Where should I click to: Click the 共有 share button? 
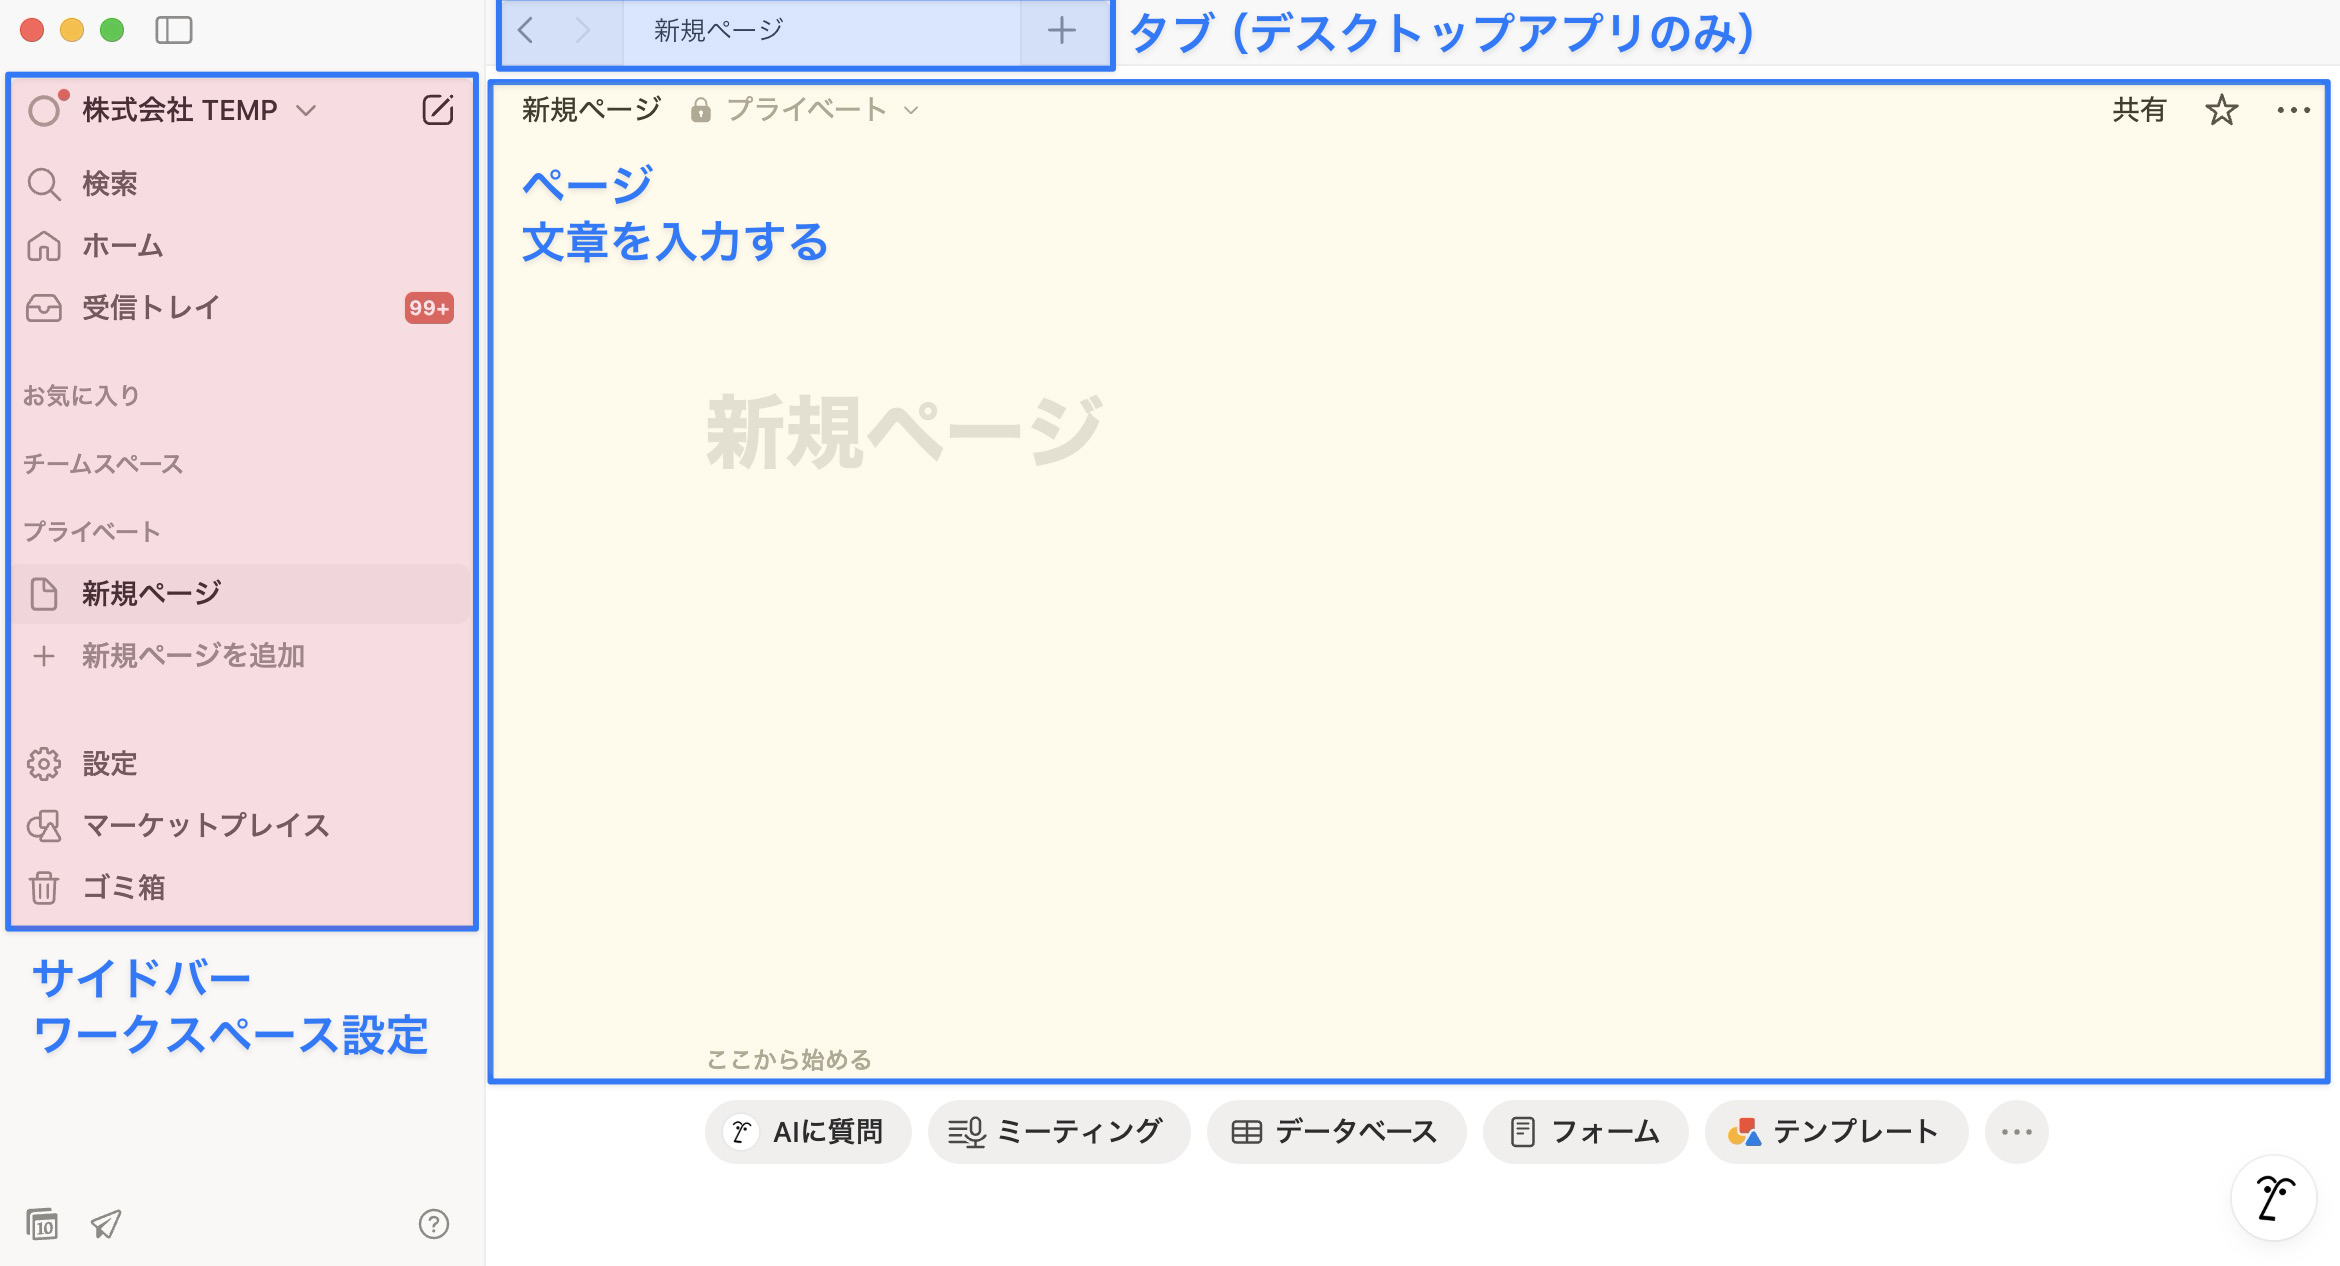[2139, 110]
